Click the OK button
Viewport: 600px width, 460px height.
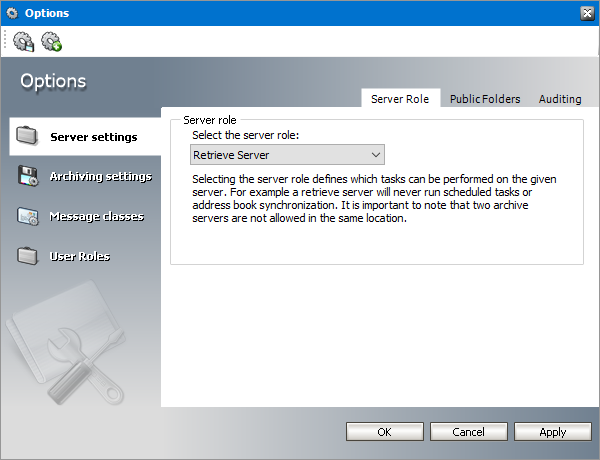point(385,432)
